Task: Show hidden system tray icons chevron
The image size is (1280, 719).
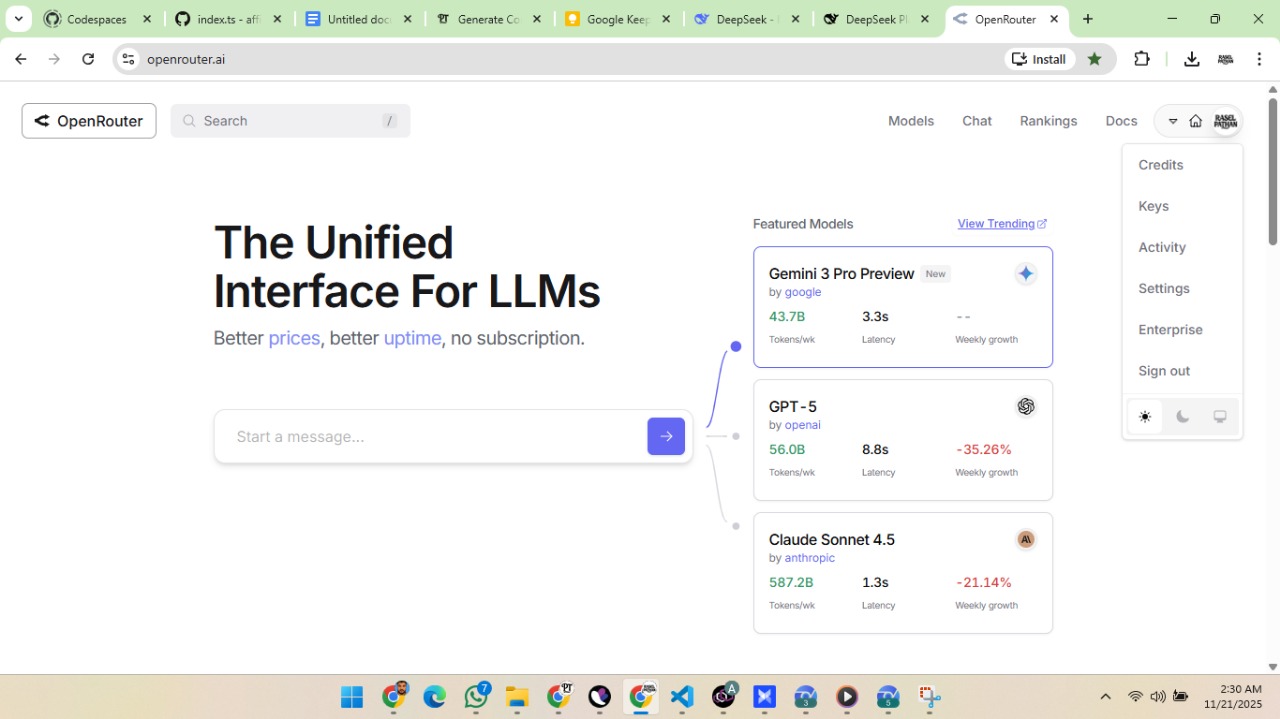Action: [1105, 697]
